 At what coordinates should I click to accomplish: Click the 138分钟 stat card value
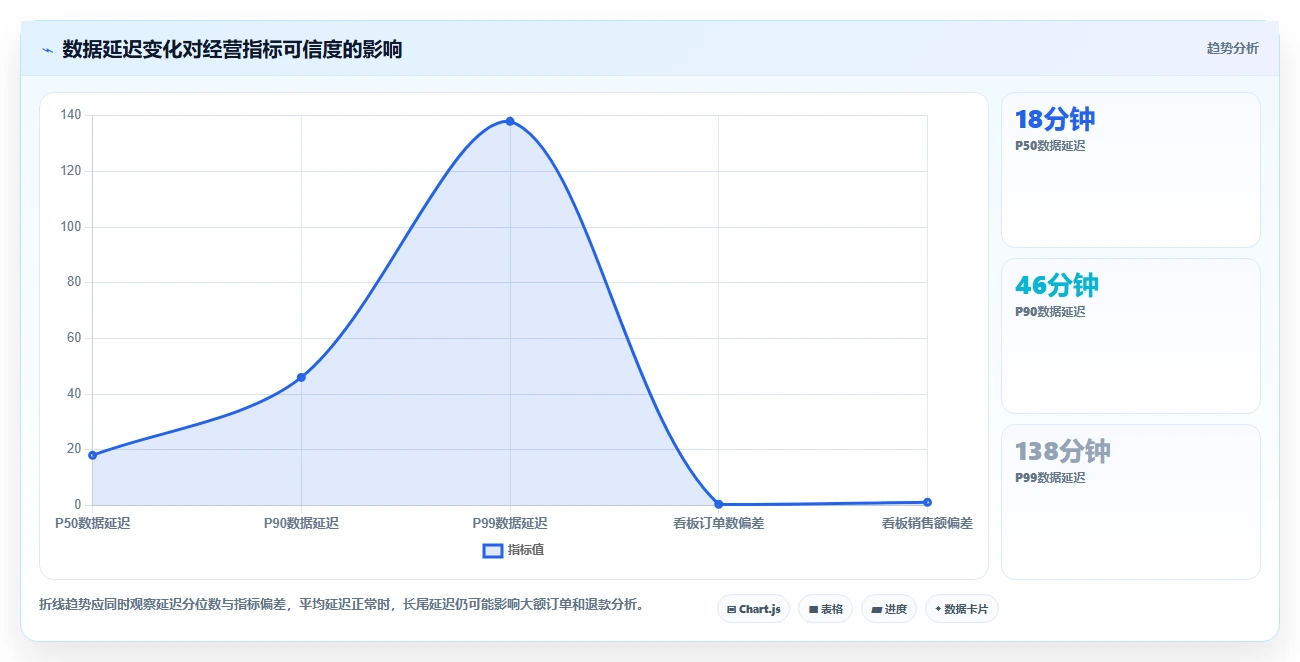[x=1062, y=452]
